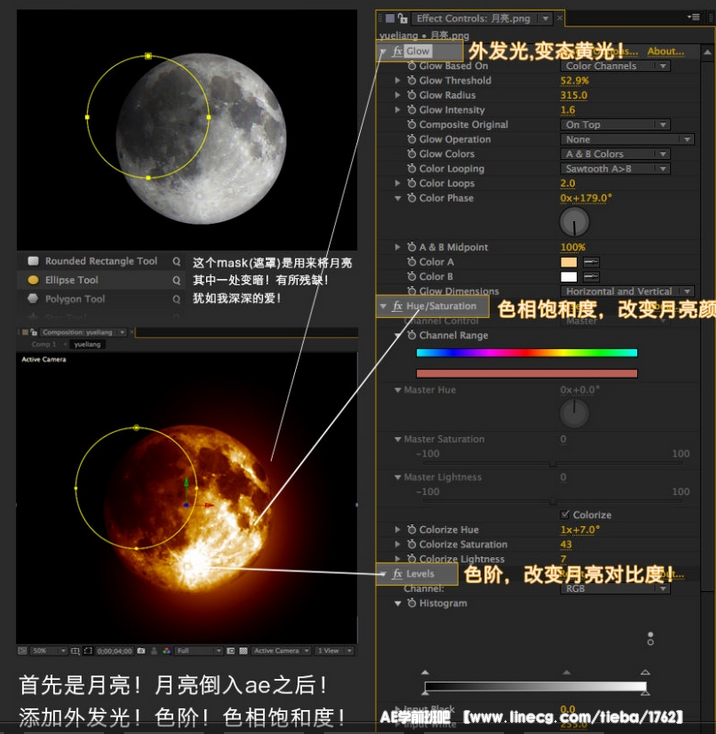Click the stopwatch beside Composite Original

(x=412, y=125)
